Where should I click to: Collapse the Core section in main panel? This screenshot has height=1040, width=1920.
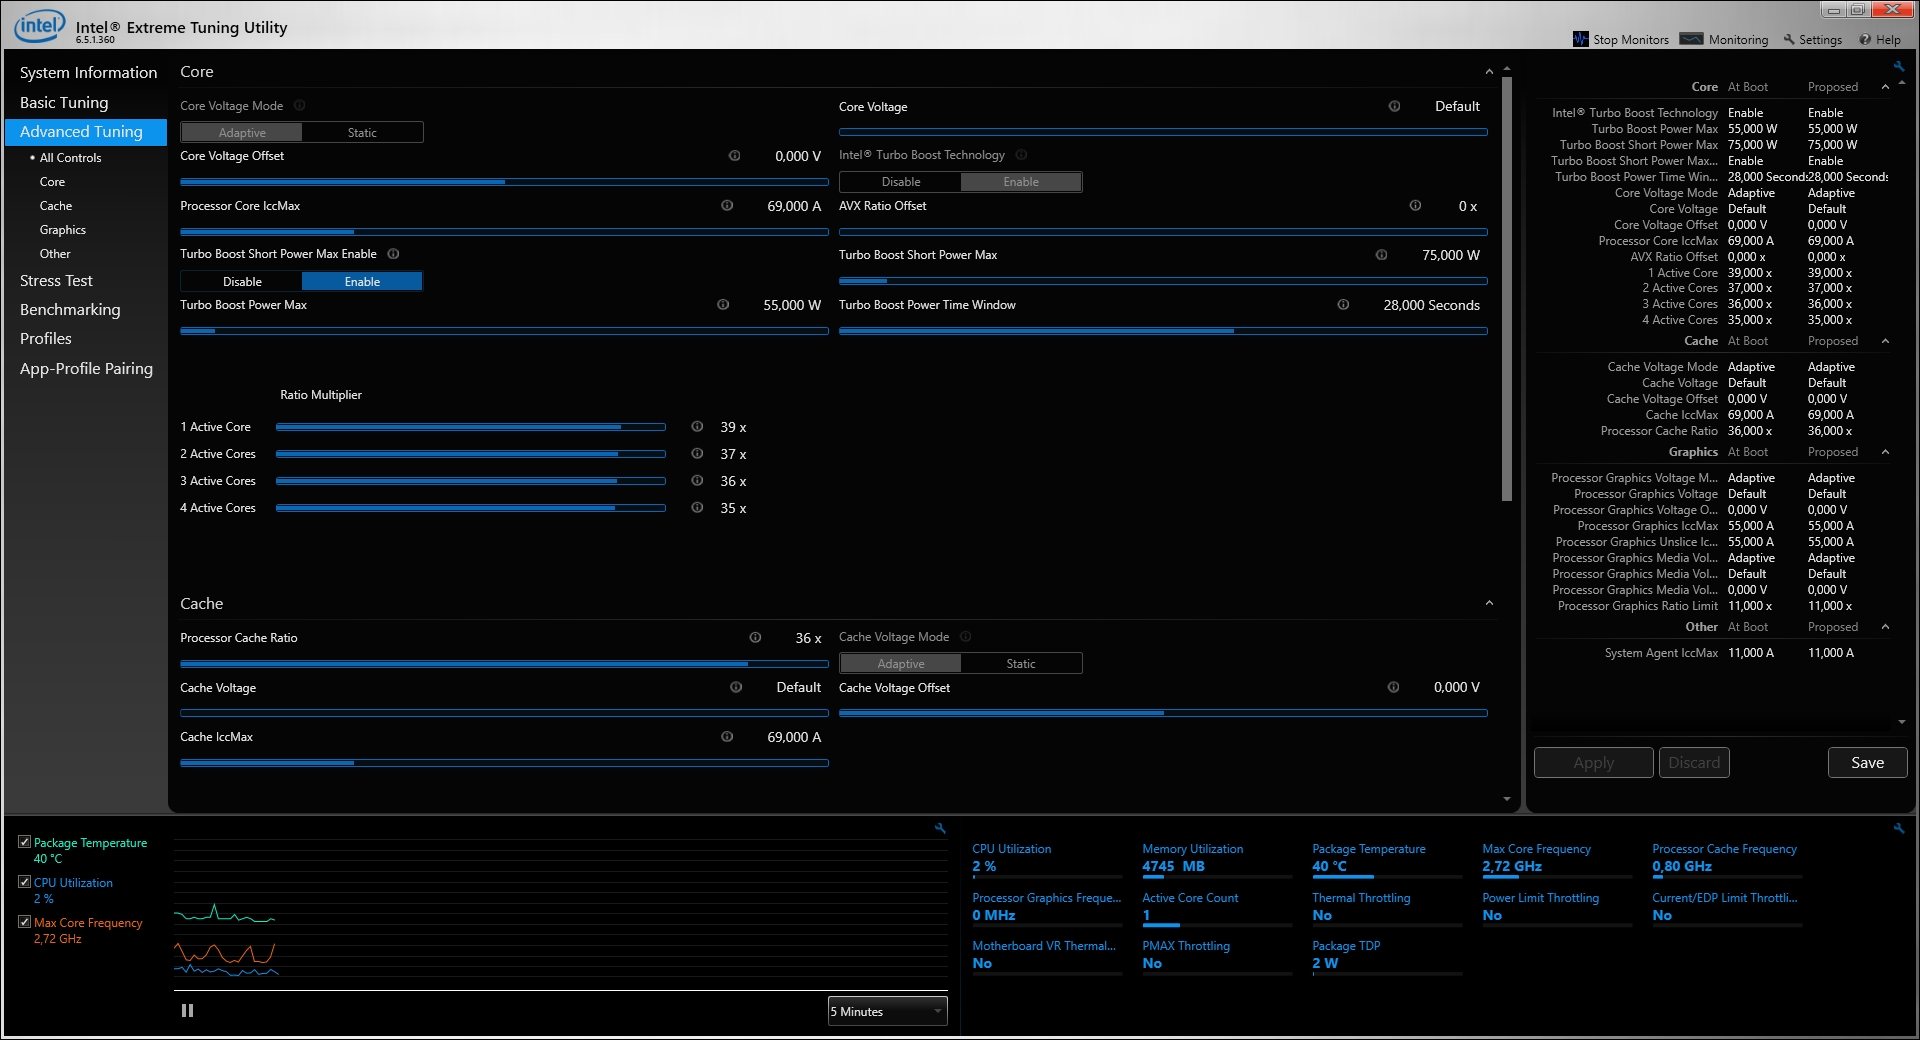pyautogui.click(x=1489, y=72)
